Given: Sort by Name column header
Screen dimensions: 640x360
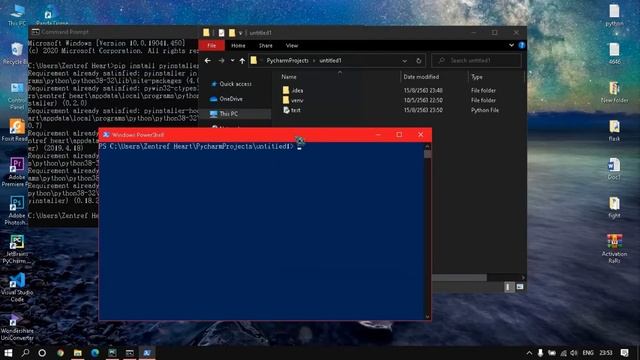Looking at the screenshot, I should (x=289, y=77).
